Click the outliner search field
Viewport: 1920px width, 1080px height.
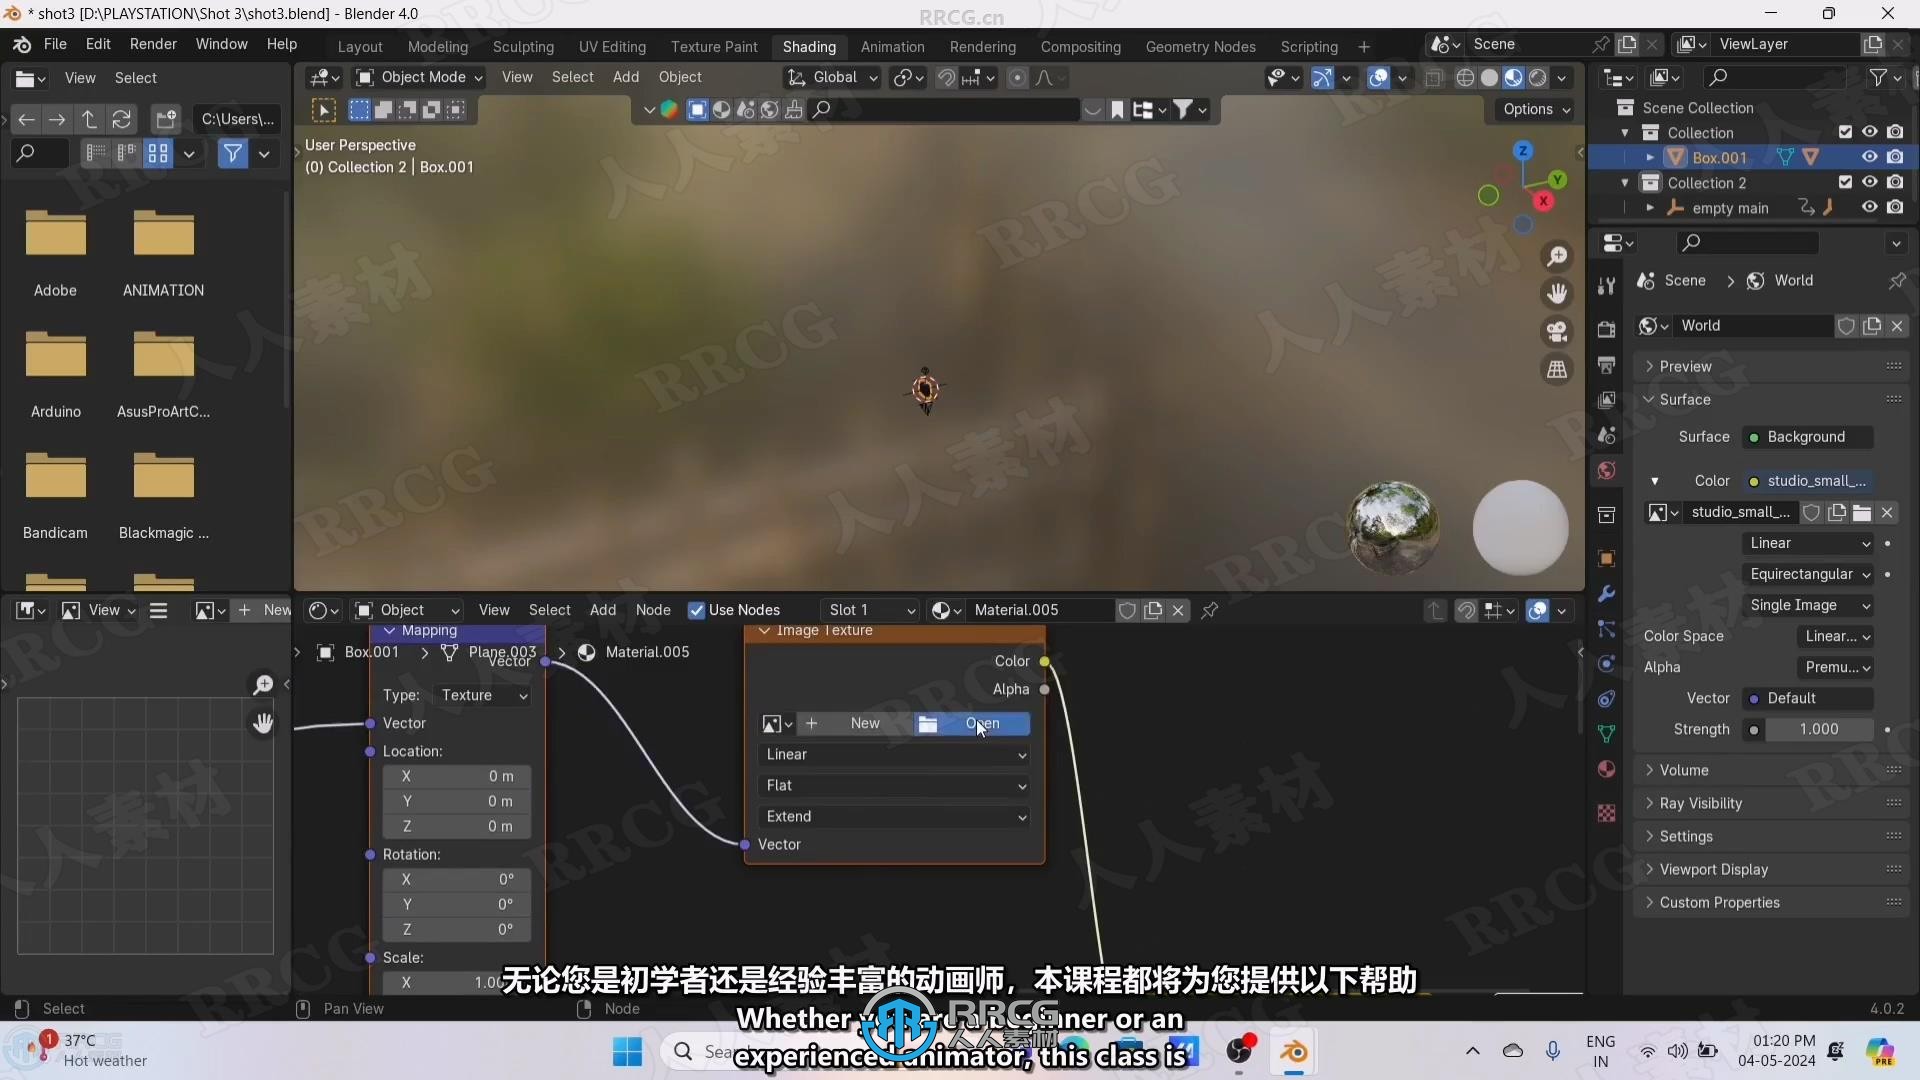coord(1774,78)
